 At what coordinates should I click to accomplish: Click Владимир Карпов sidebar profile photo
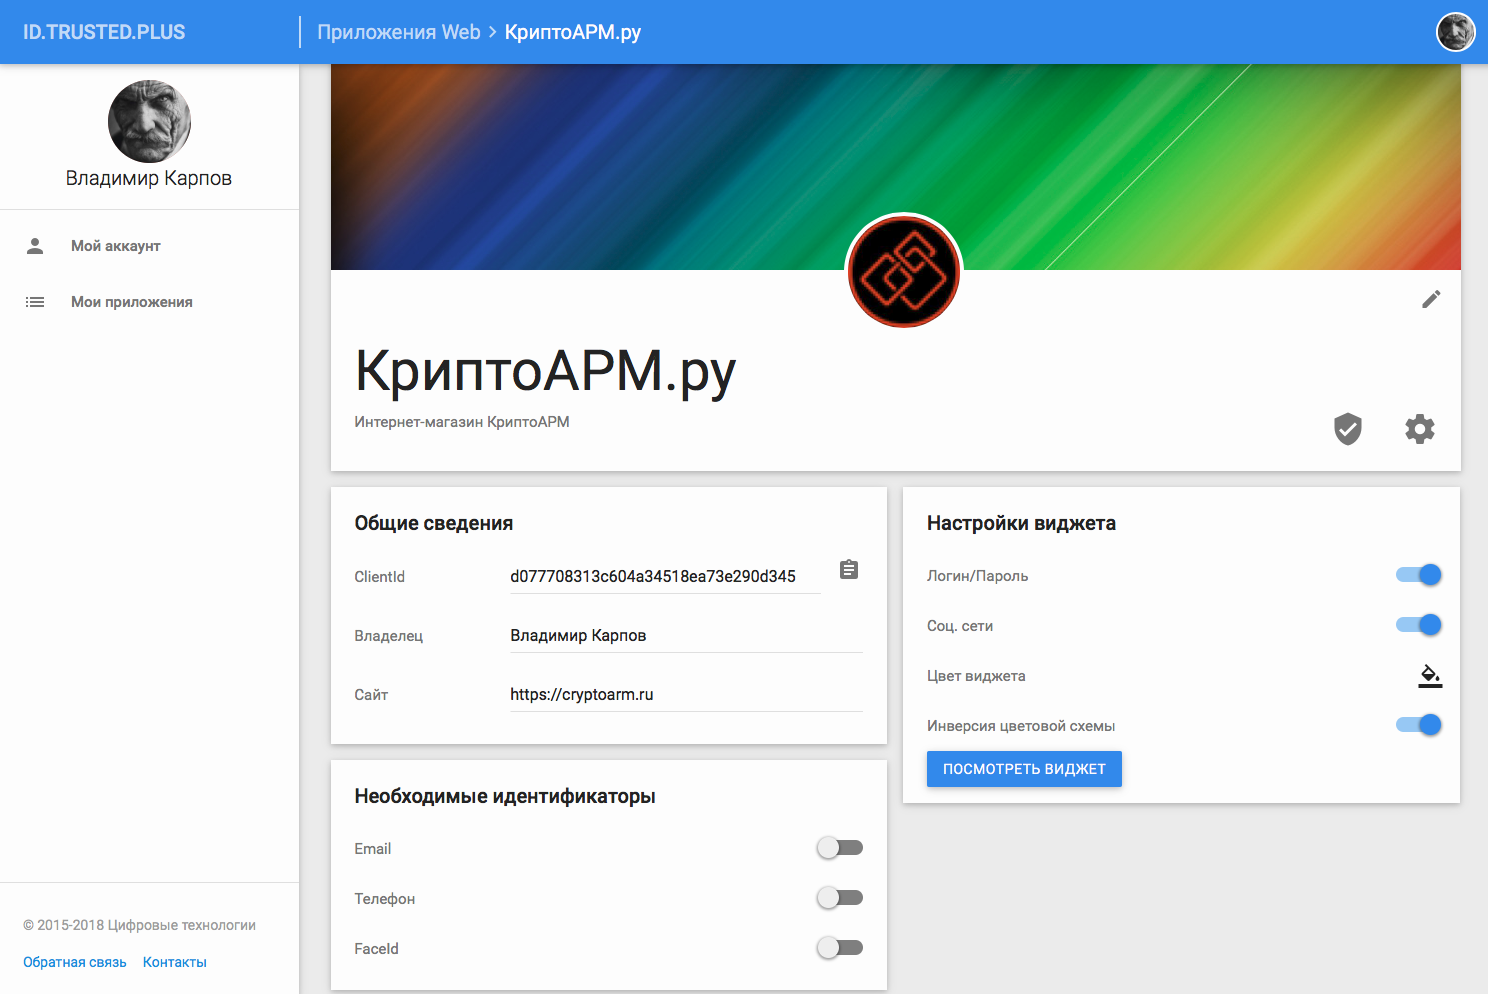[x=149, y=122]
